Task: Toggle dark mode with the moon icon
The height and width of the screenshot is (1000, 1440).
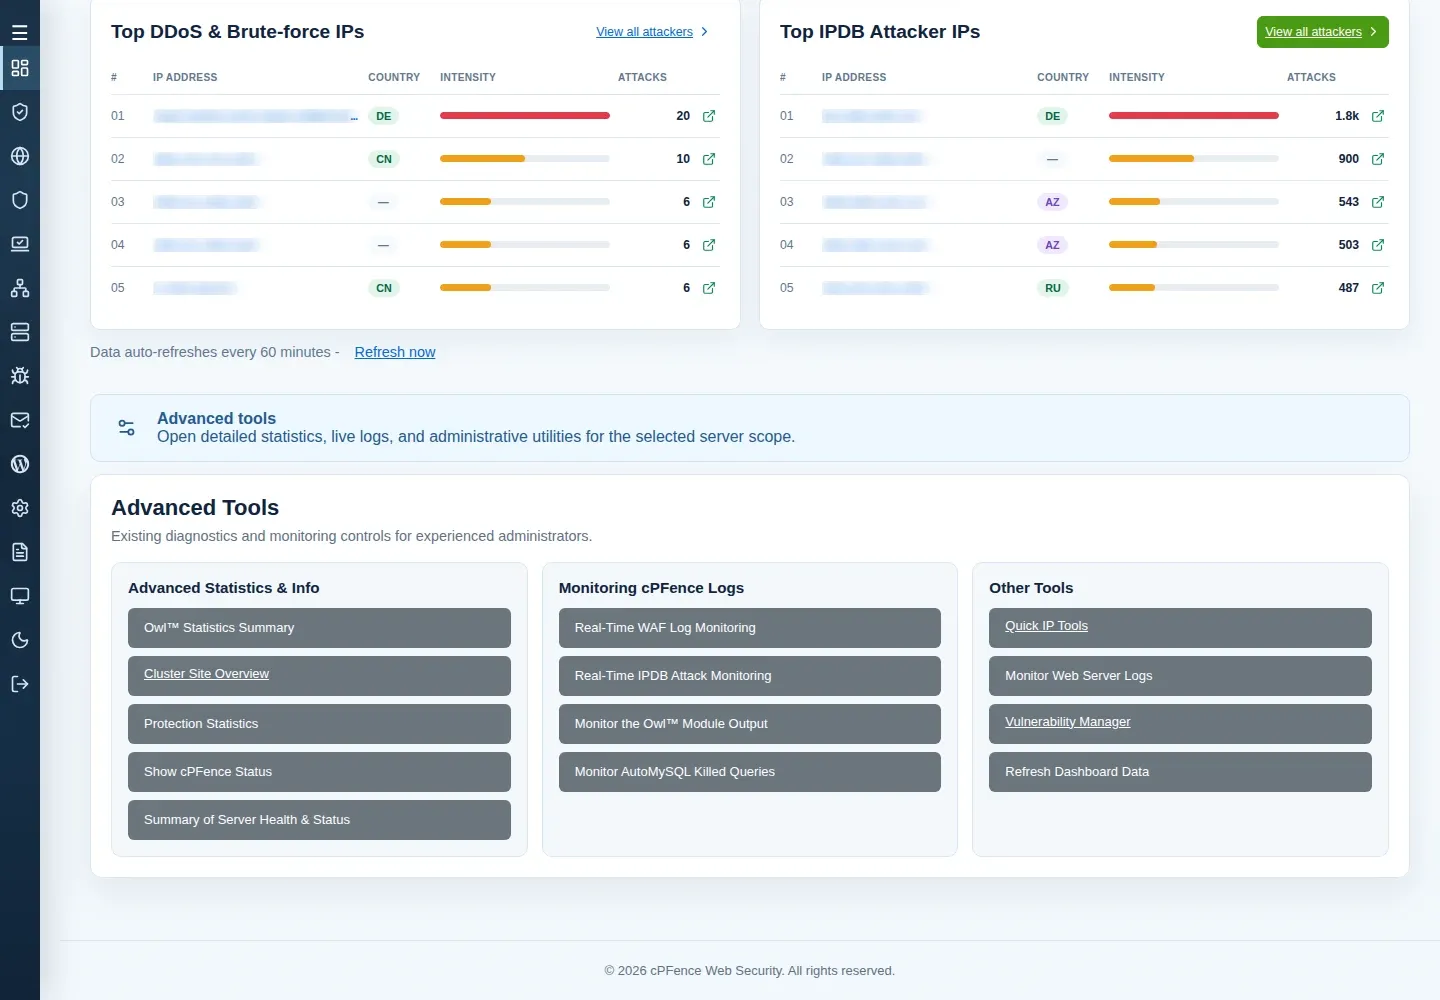Action: 19,640
